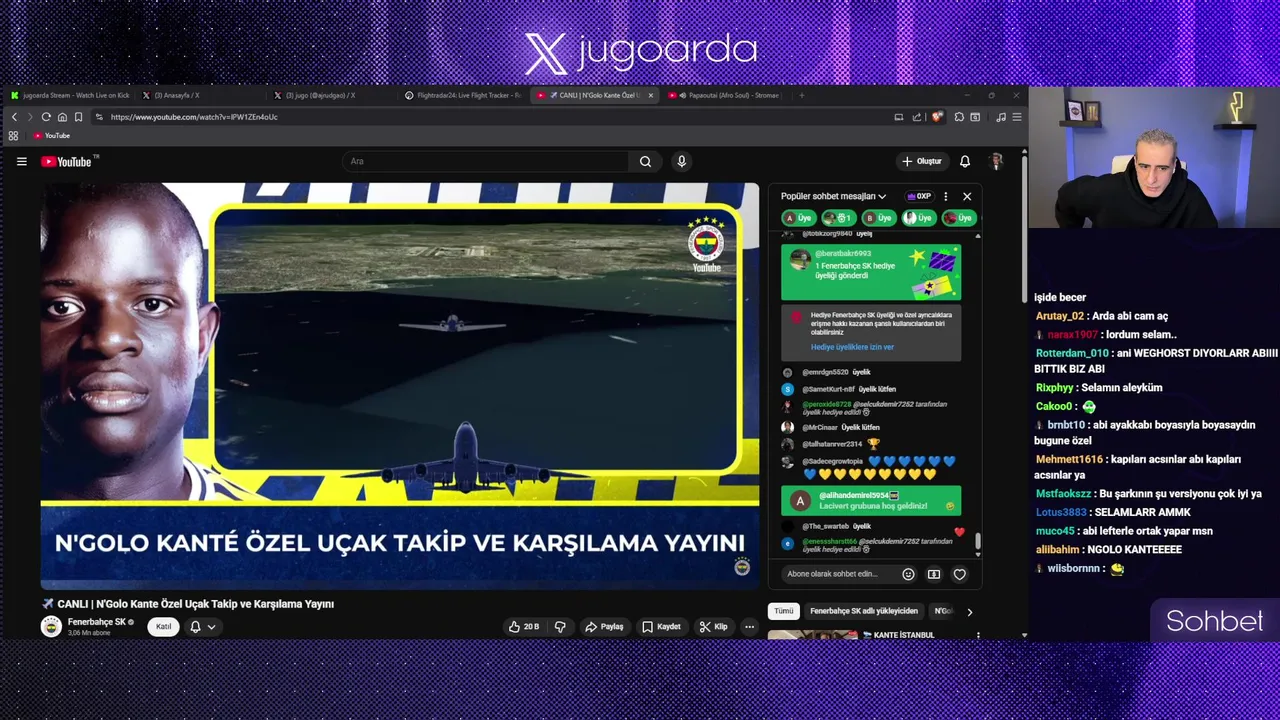Open live chat three-dot options menu
Screen dimensions: 1280x720
(x=945, y=196)
